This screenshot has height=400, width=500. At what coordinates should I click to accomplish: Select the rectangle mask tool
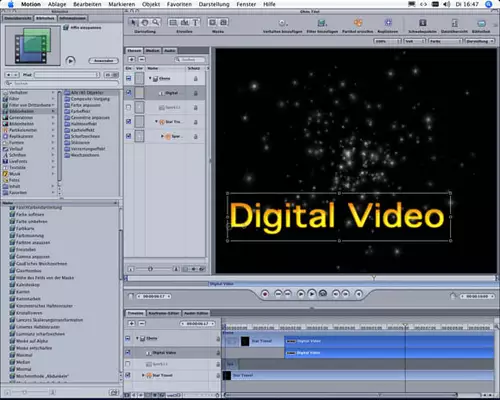[x=212, y=22]
